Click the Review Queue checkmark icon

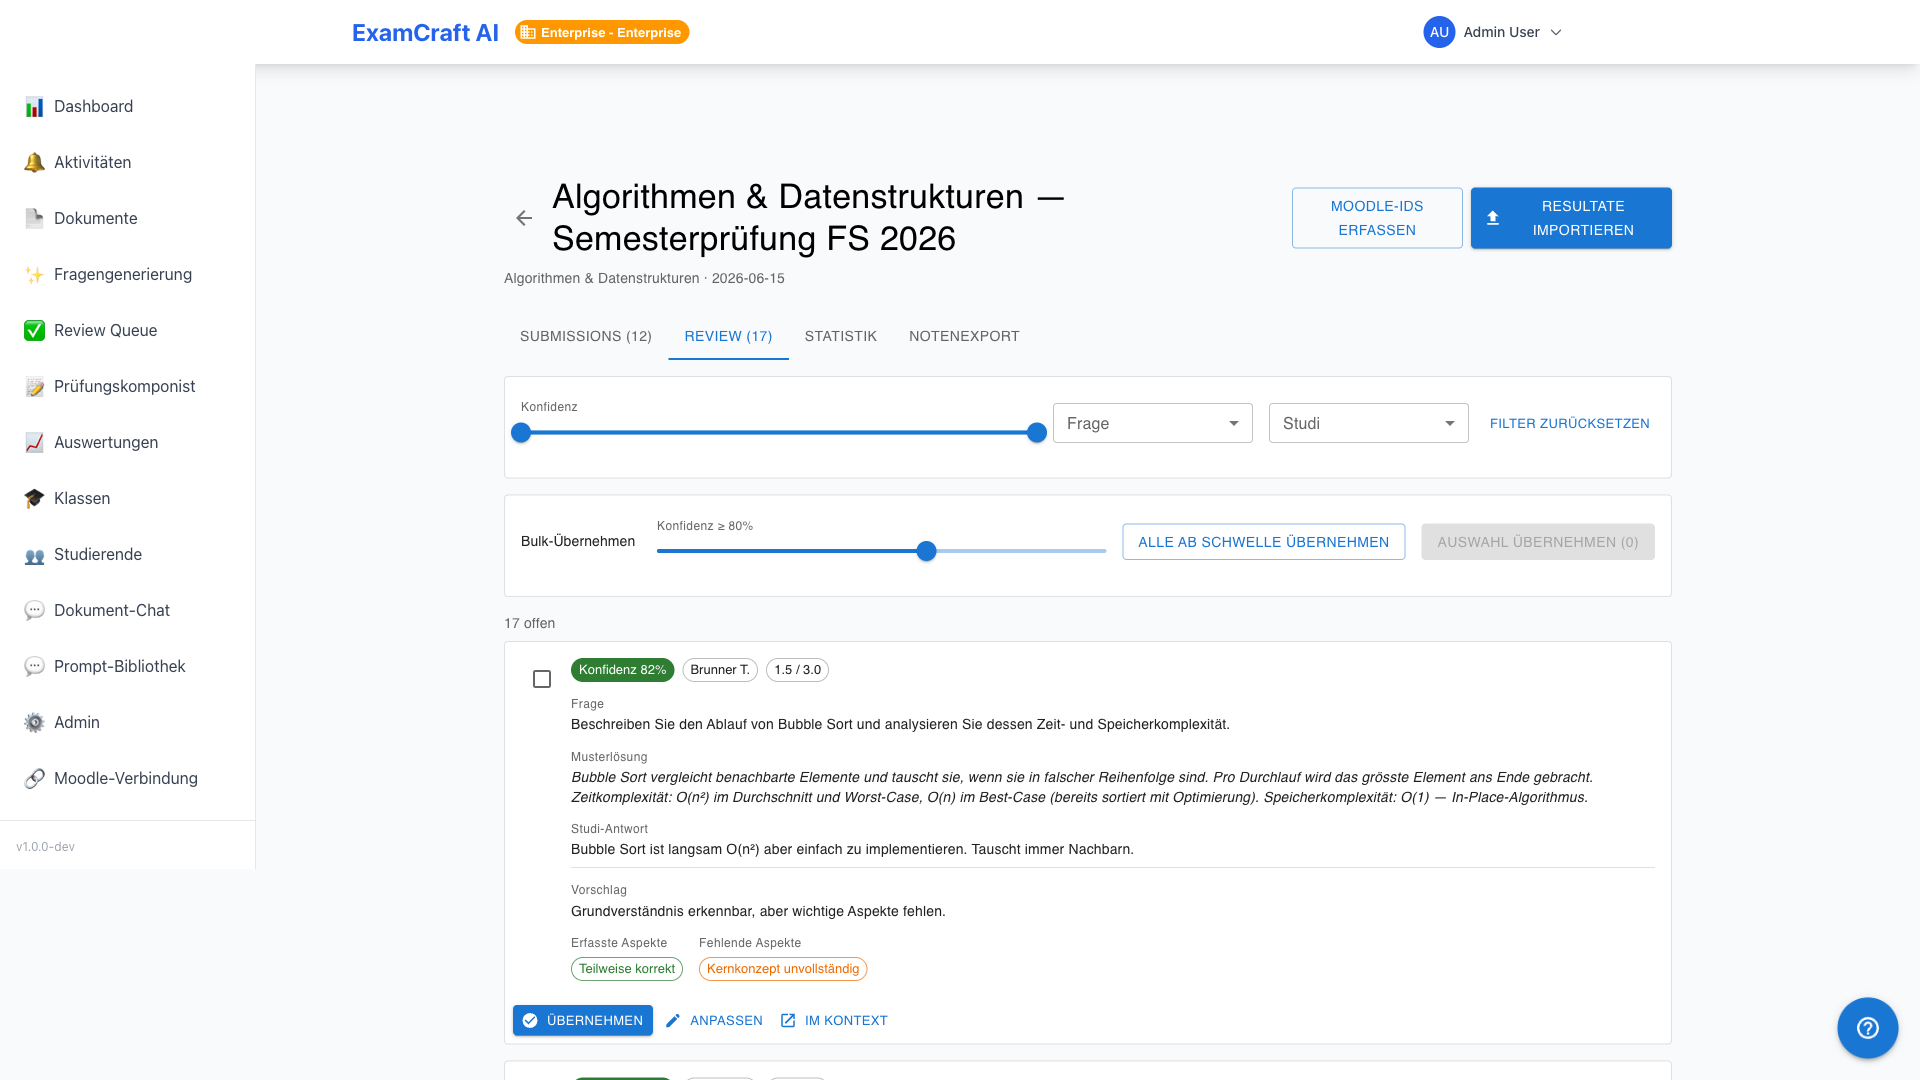click(x=34, y=331)
